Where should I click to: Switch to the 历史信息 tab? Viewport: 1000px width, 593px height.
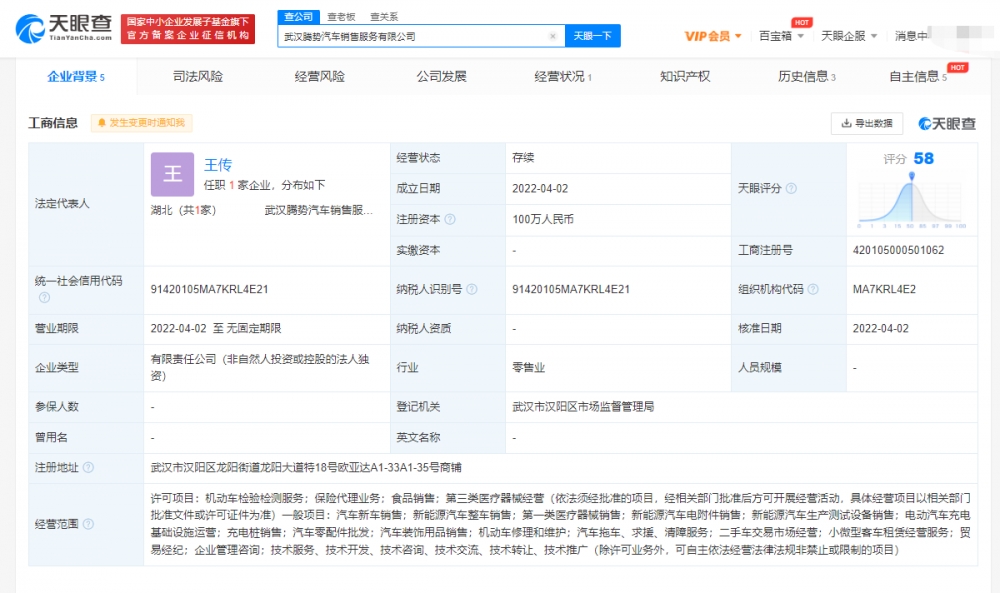tap(807, 77)
